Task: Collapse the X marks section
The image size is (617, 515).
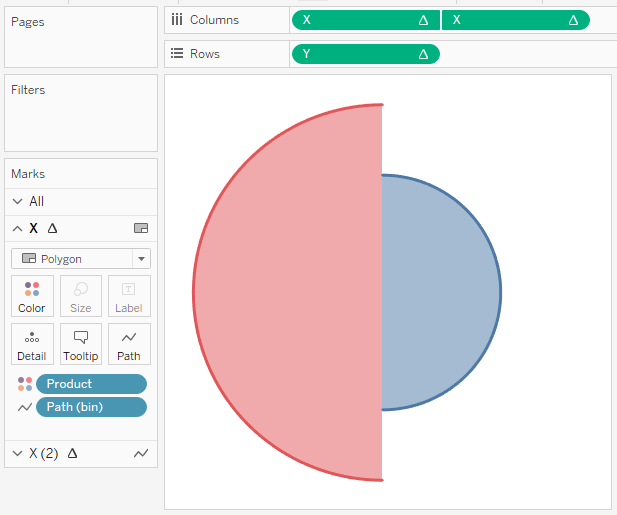Action: [17, 229]
